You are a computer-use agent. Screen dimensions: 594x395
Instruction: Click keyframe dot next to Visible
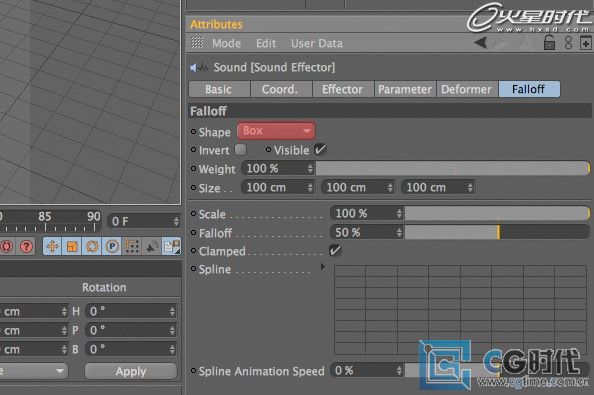click(268, 150)
